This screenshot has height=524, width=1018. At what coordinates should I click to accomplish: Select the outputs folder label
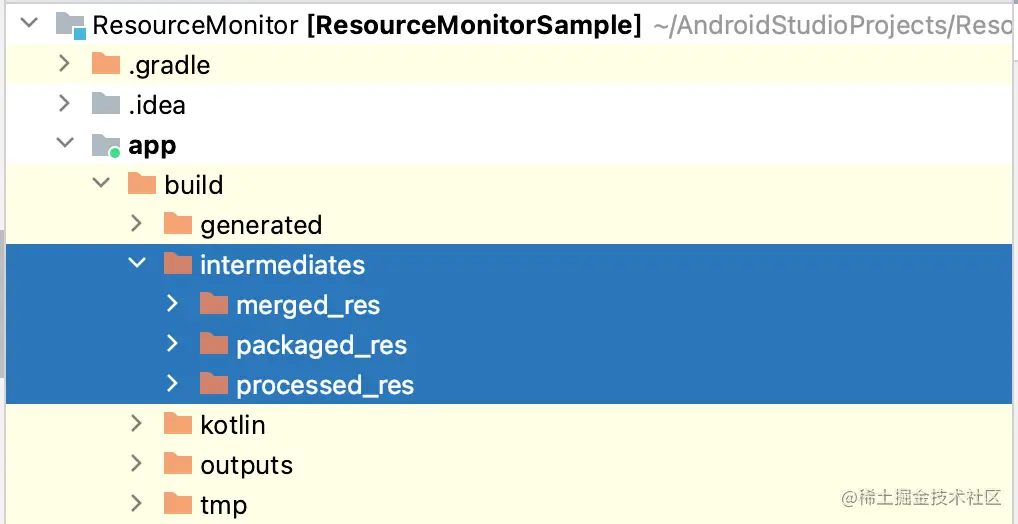246,465
